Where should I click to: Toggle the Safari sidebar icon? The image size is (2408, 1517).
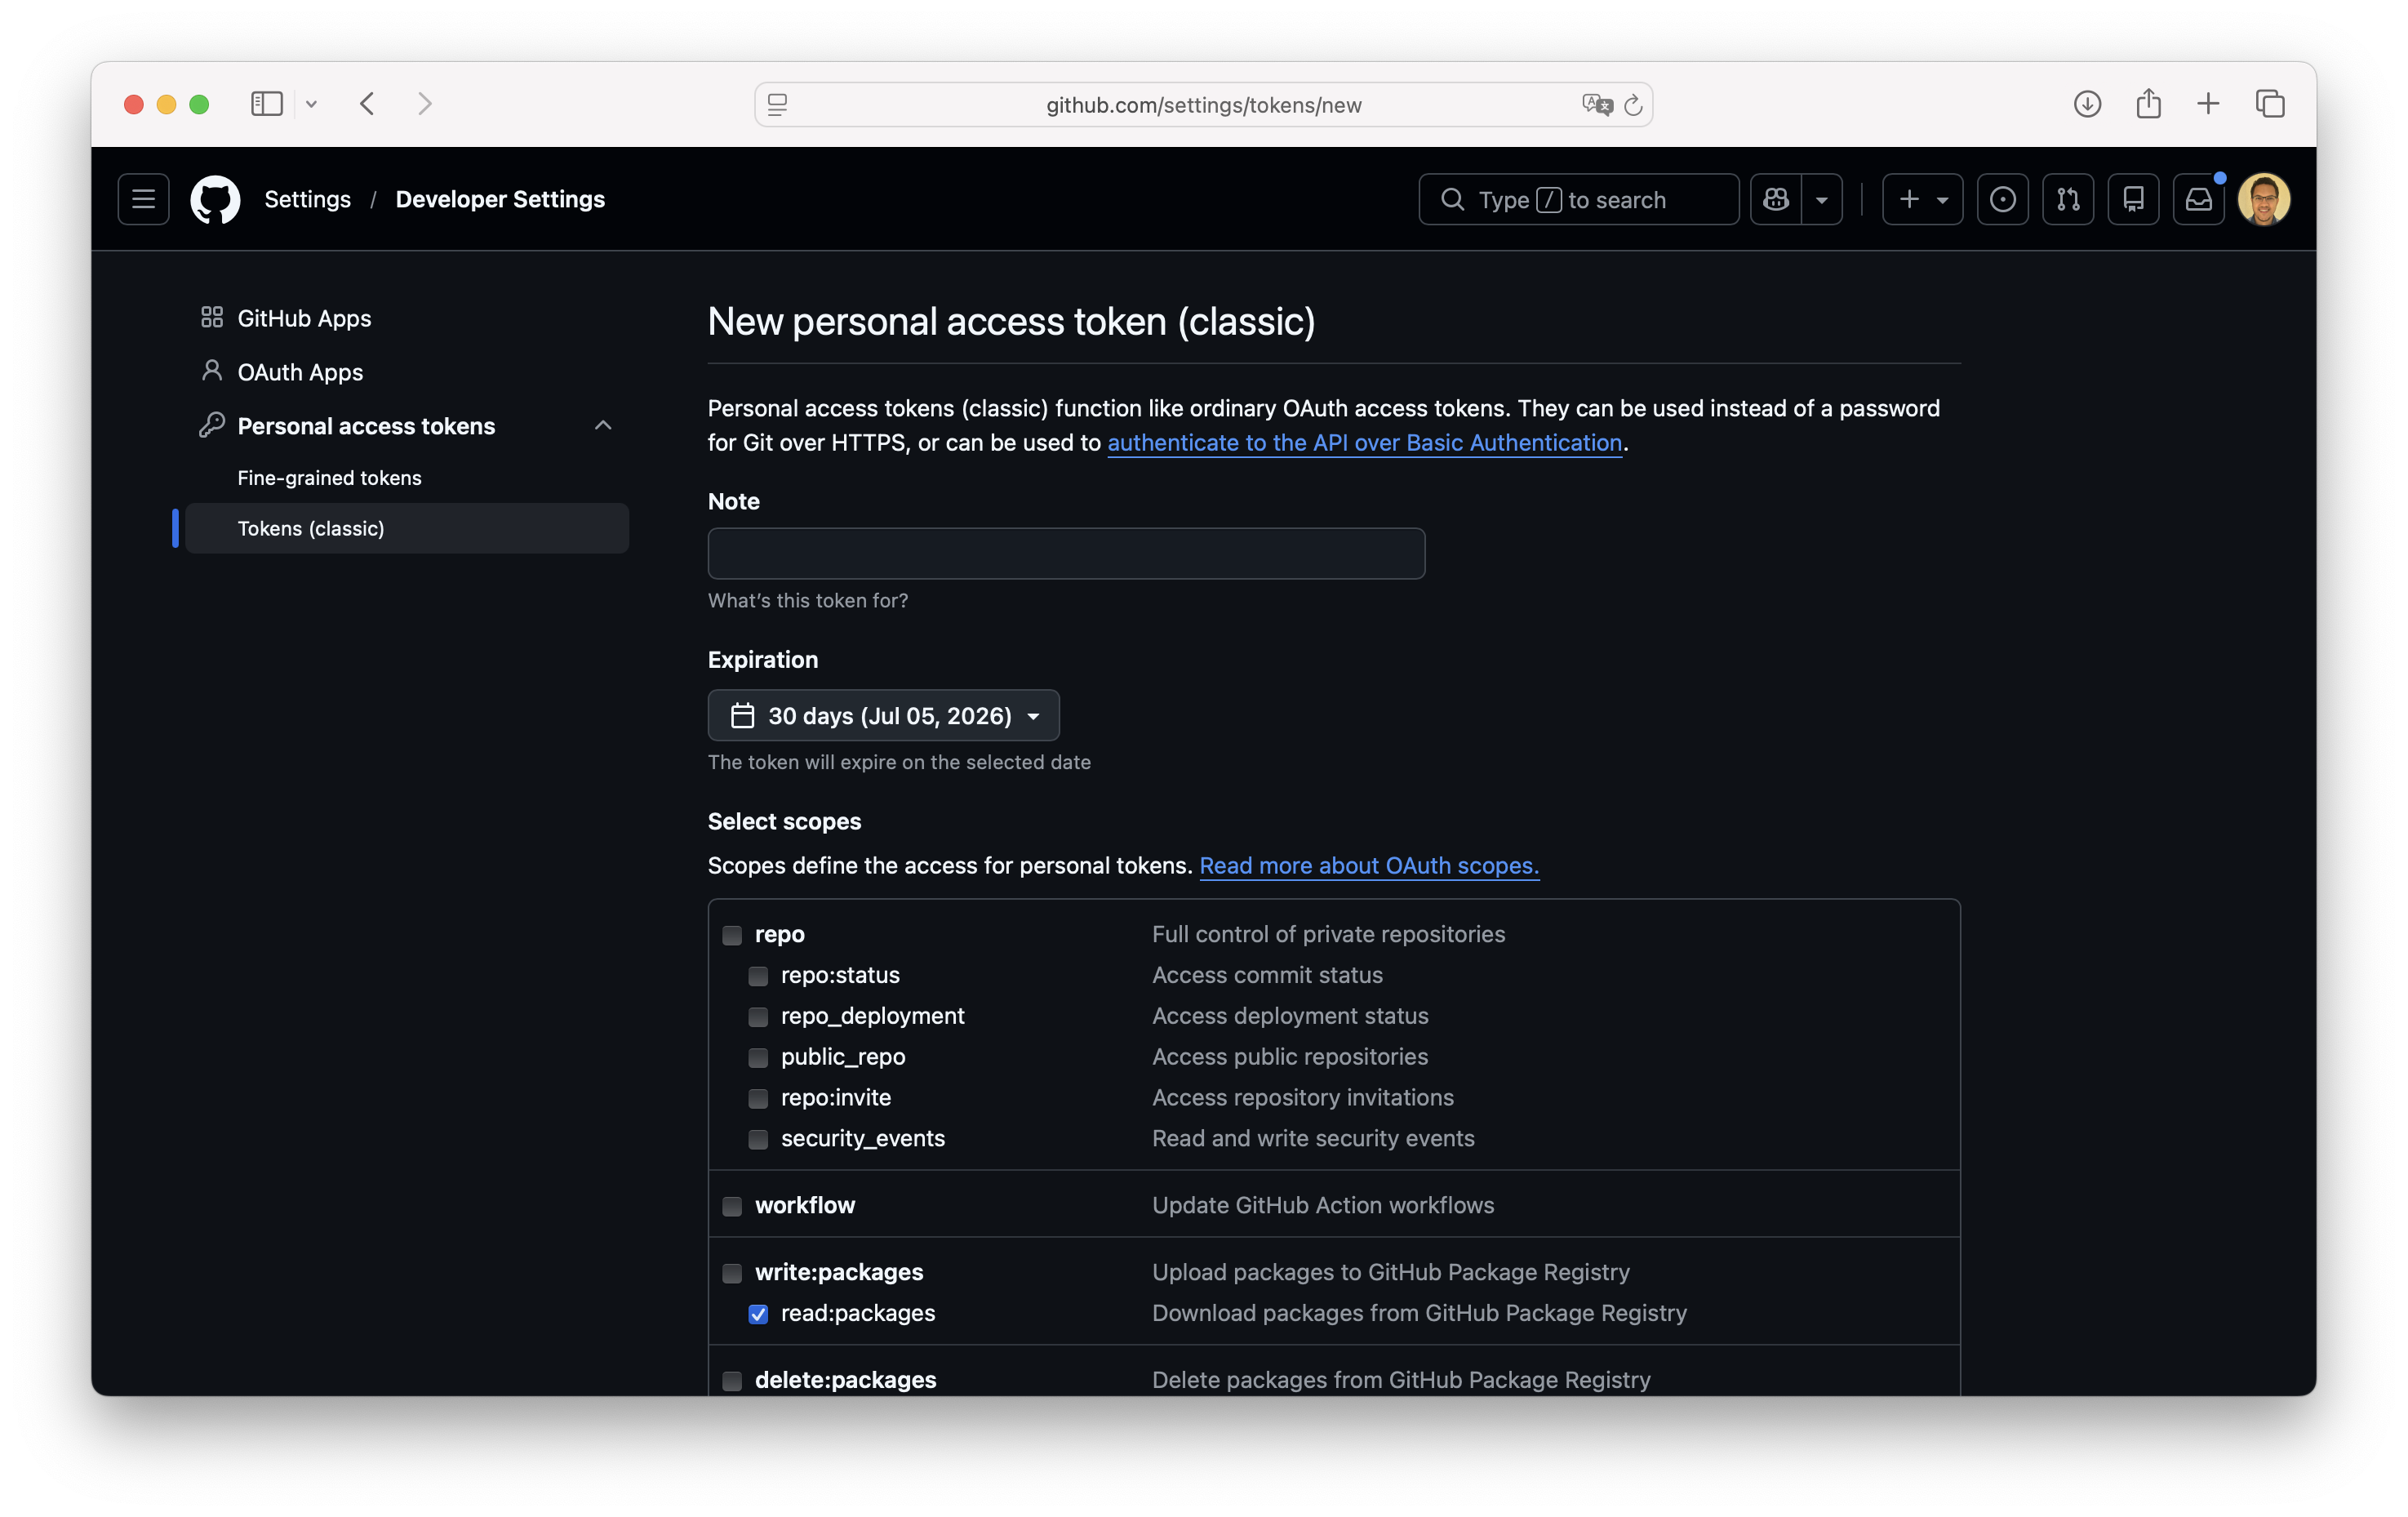(266, 104)
